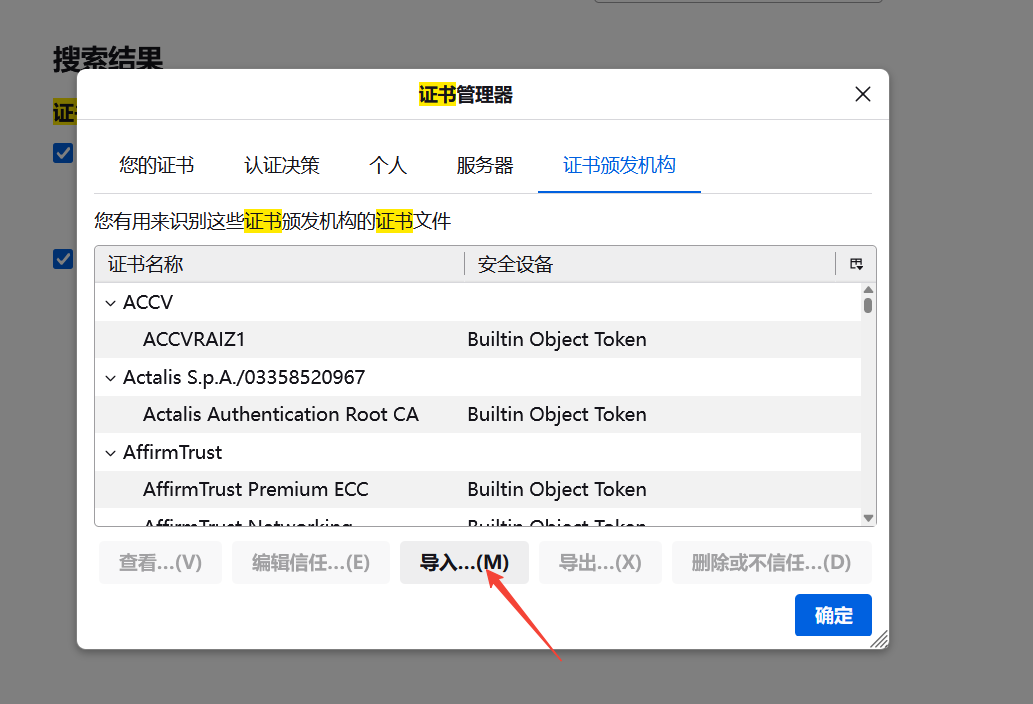Click the 导入...(M) button
Screen dimensions: 1033x704
pyautogui.click(x=464, y=562)
